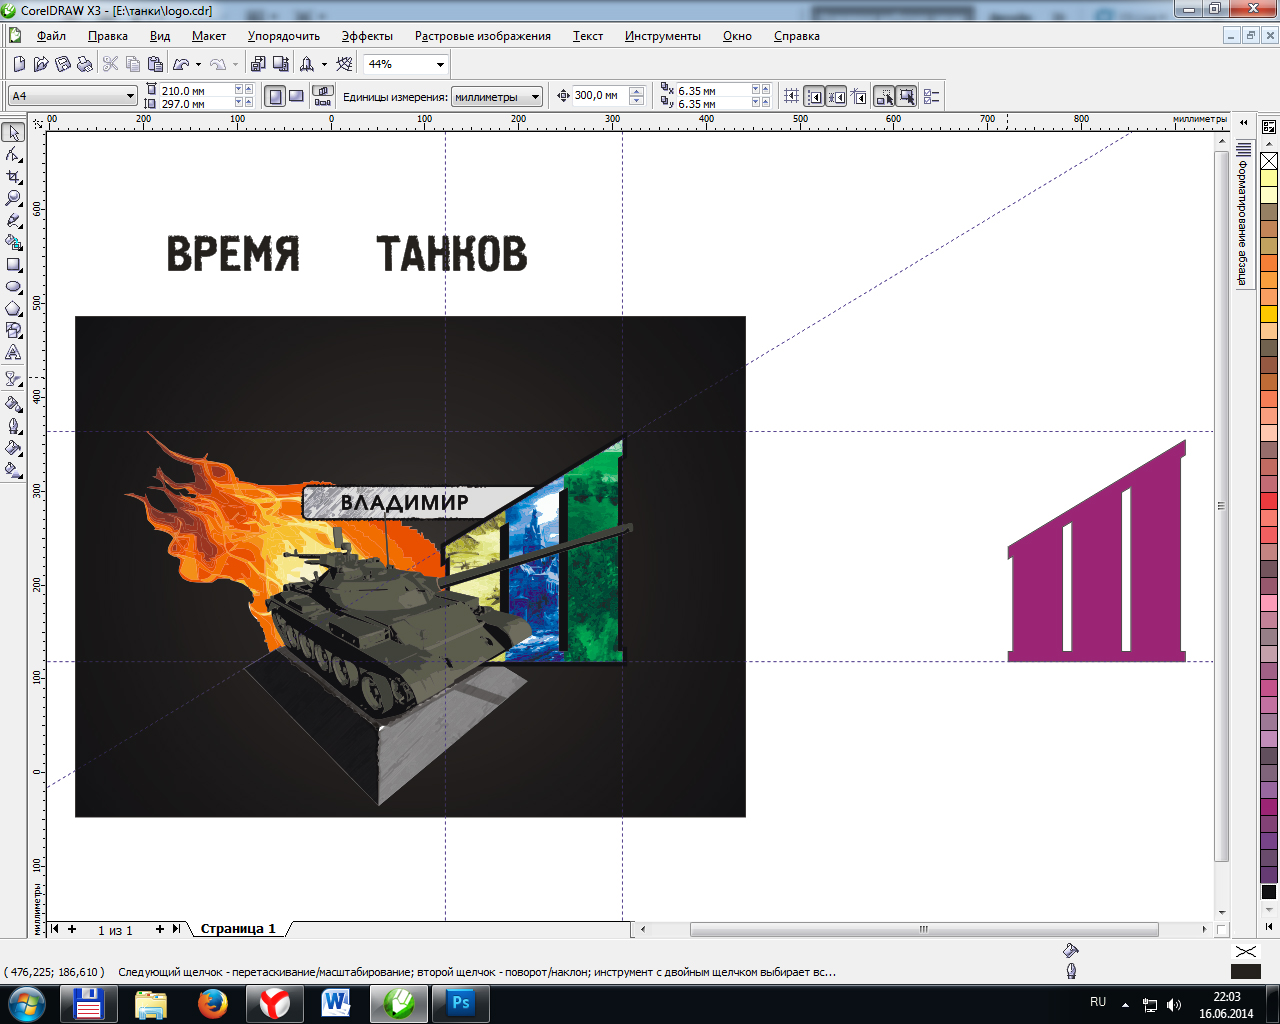The image size is (1280, 1024).
Task: Click the no-color (X) swatch
Action: click(1269, 161)
